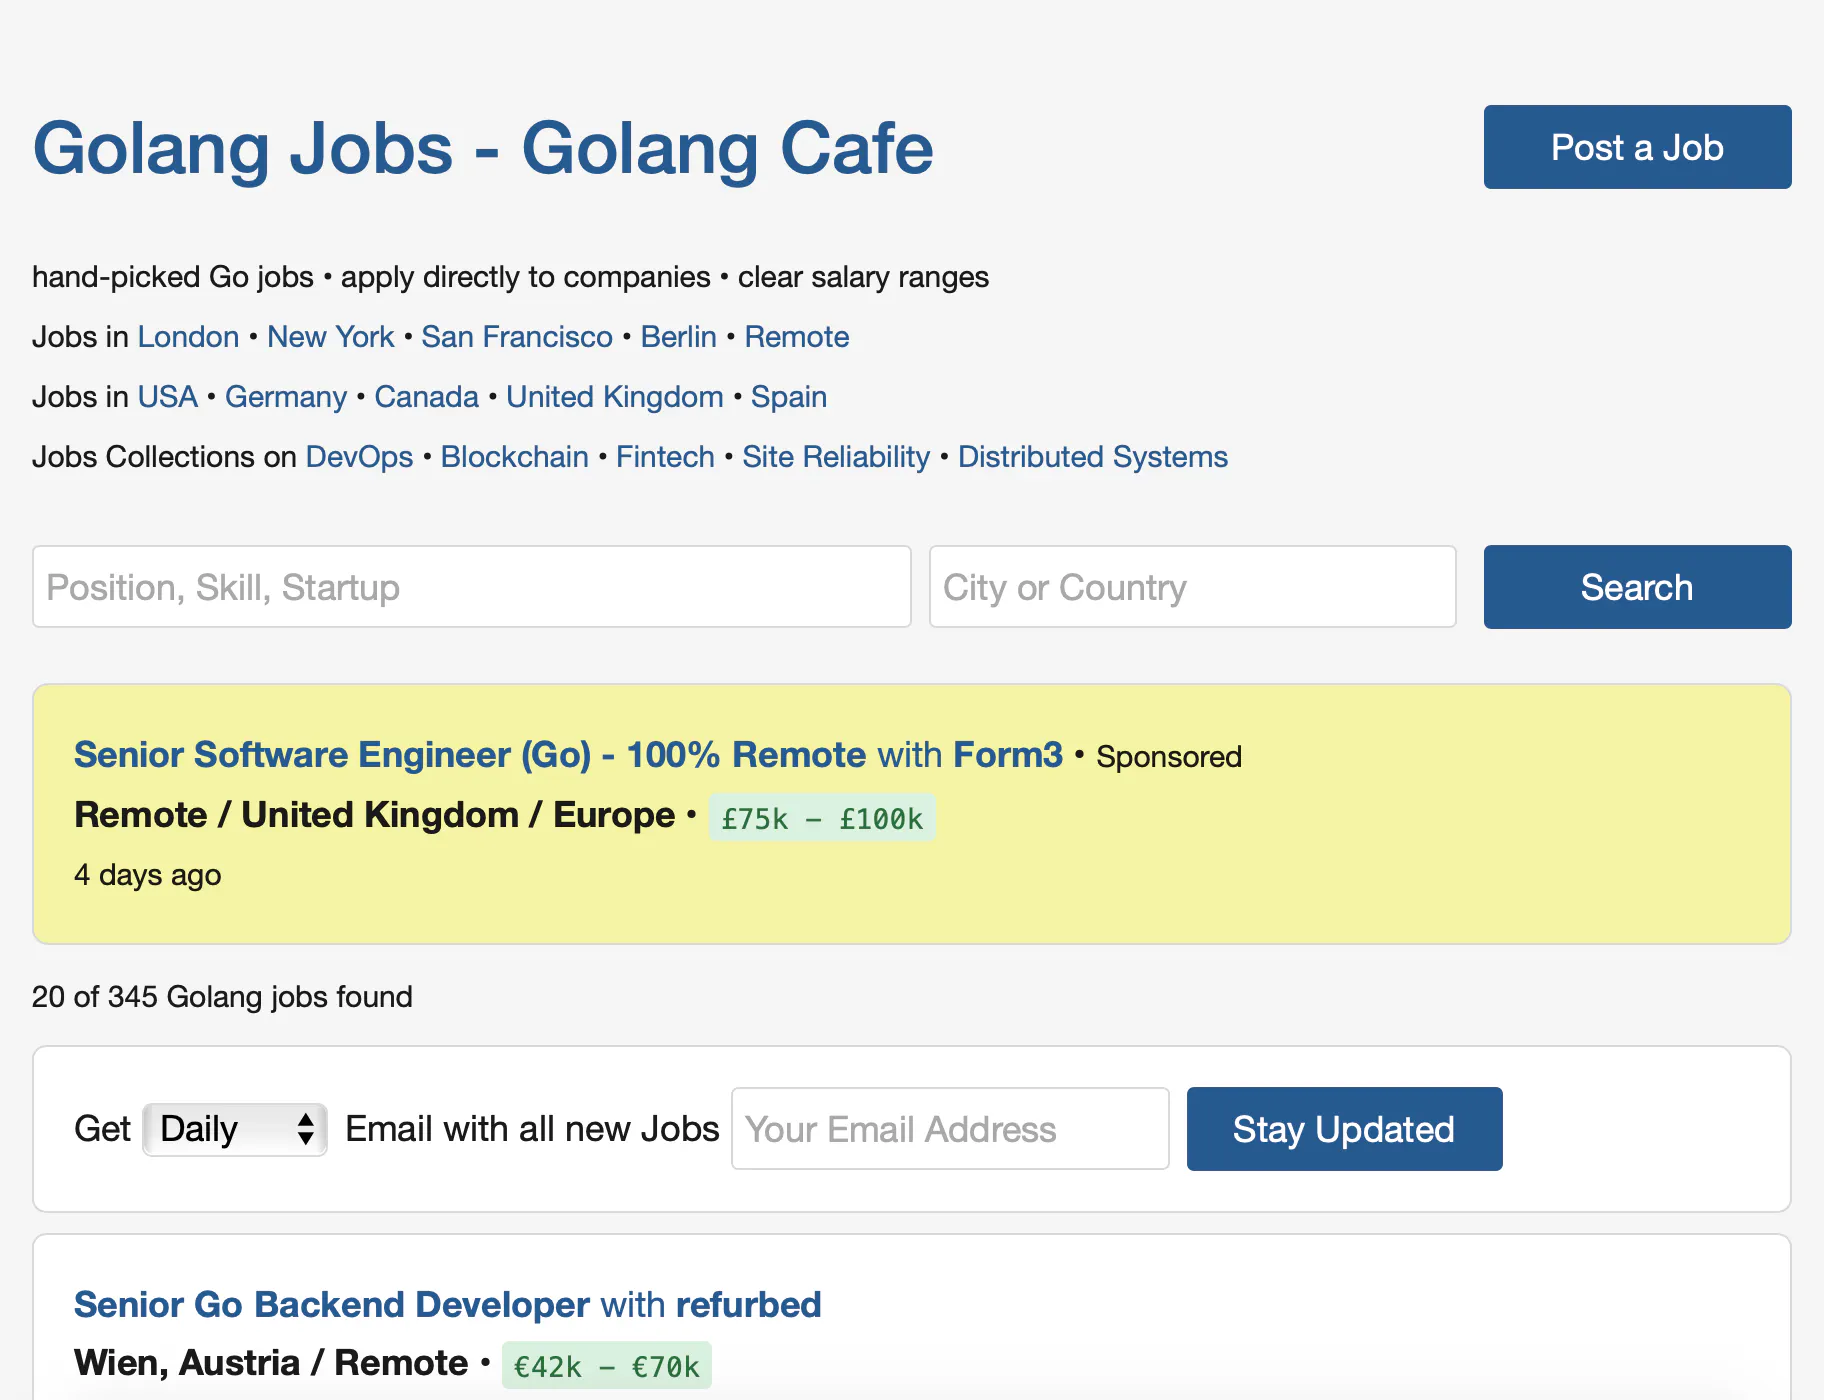The image size is (1824, 1400).
Task: Click Remote / United Kingdom / Europe location
Action: coord(375,815)
